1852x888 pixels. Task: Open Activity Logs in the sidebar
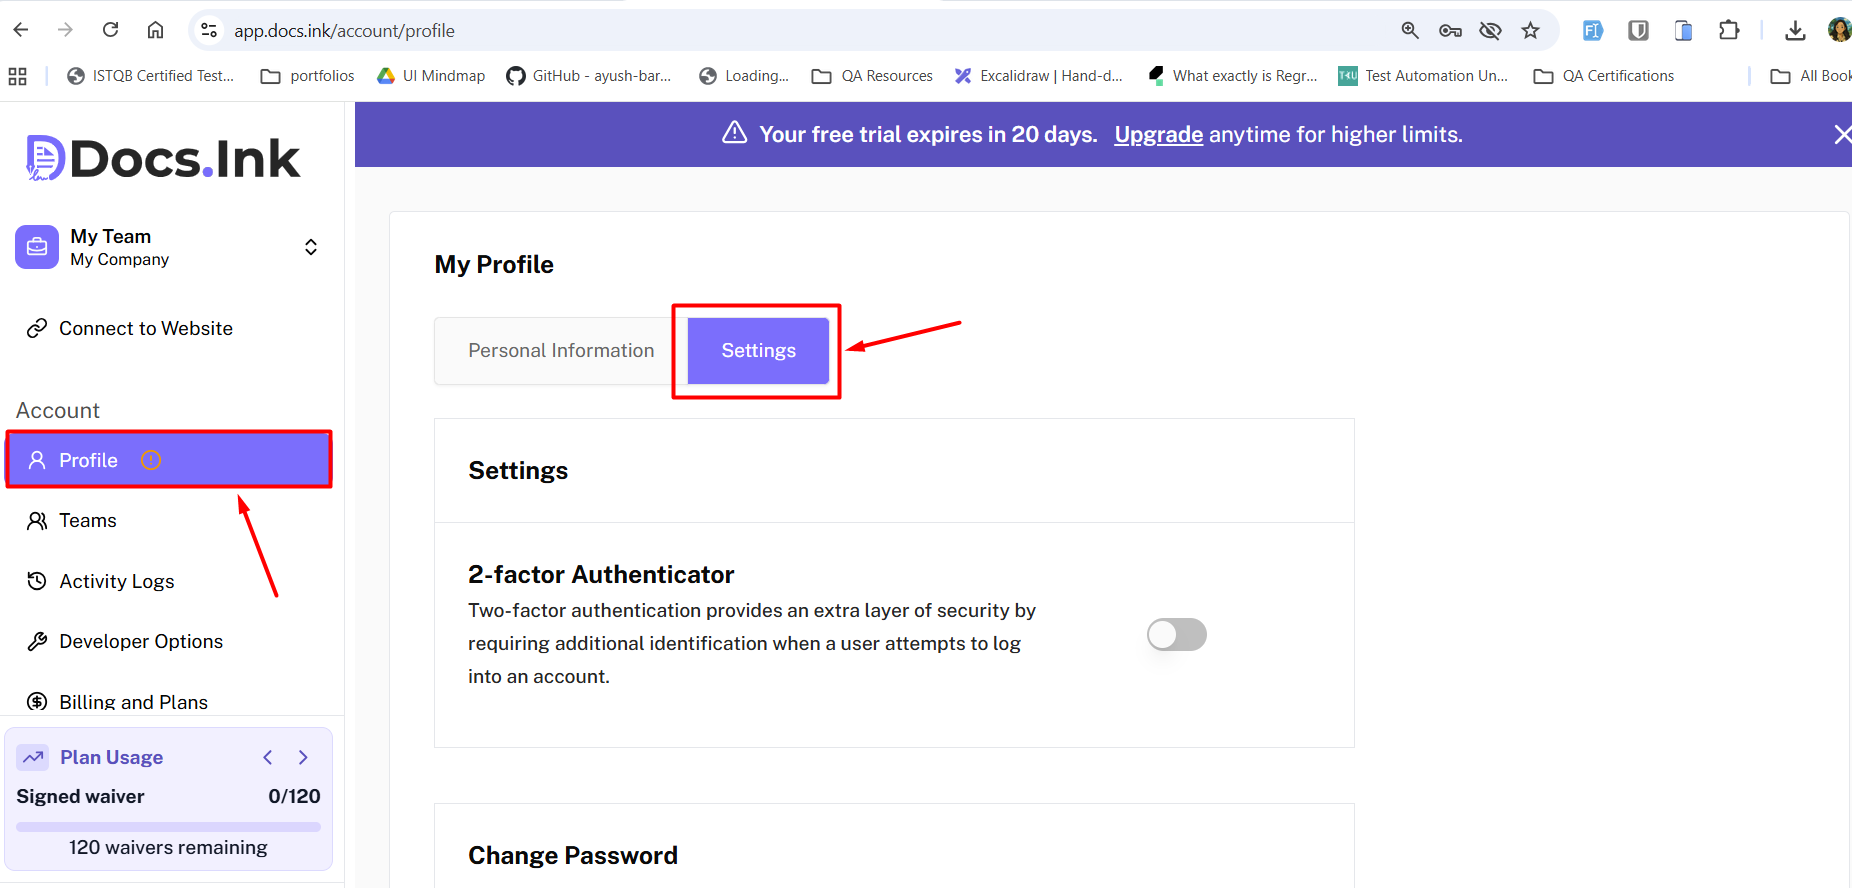tap(116, 581)
